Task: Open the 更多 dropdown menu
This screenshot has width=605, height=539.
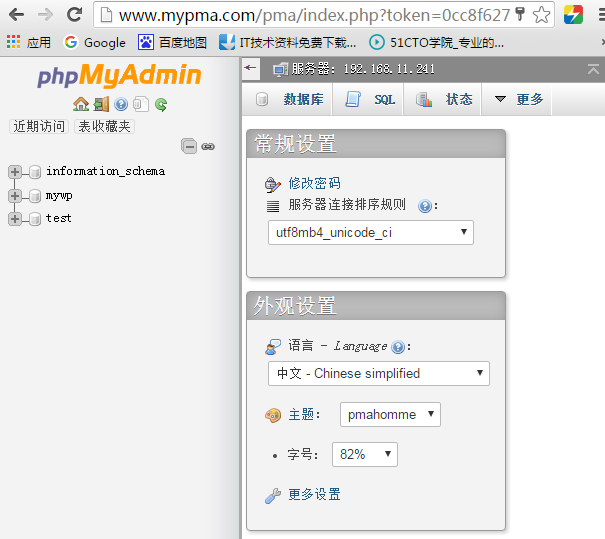Action: [x=519, y=100]
